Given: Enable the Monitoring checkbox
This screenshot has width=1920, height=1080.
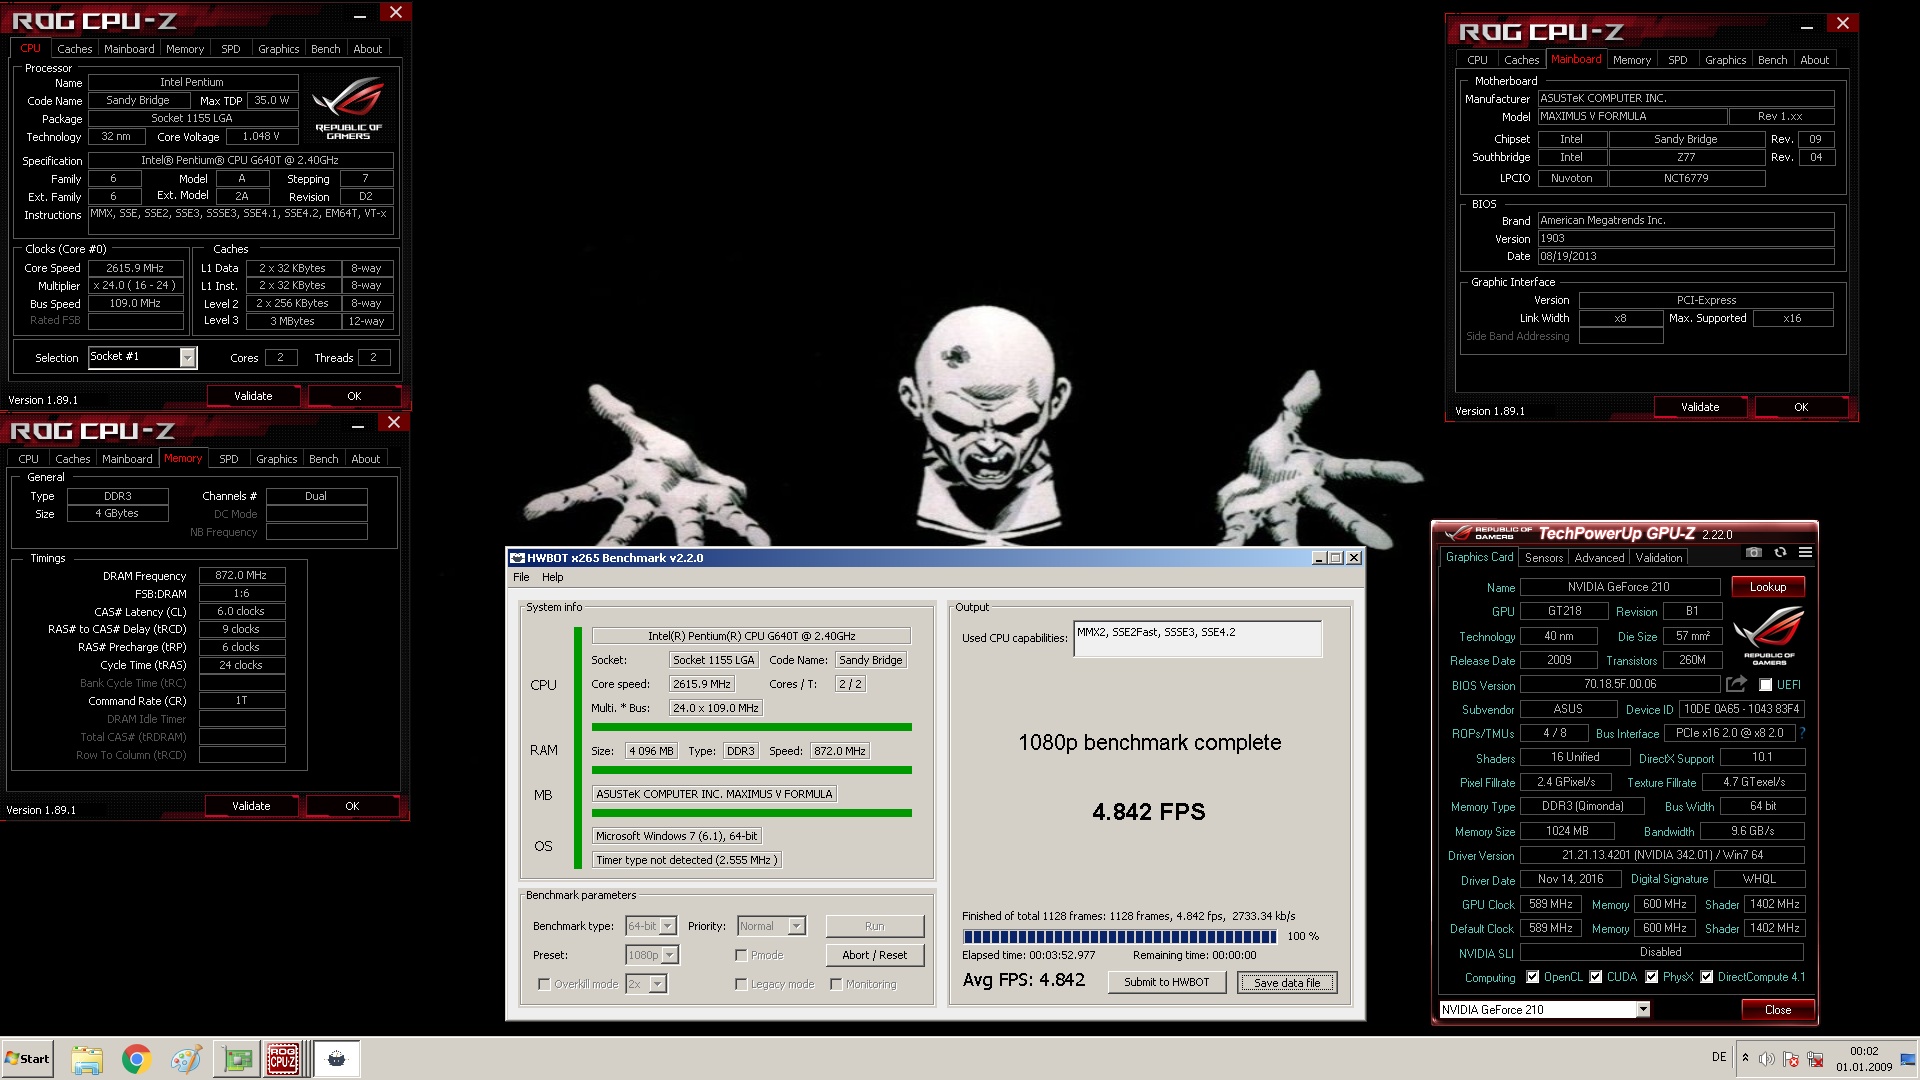Looking at the screenshot, I should click(x=836, y=984).
